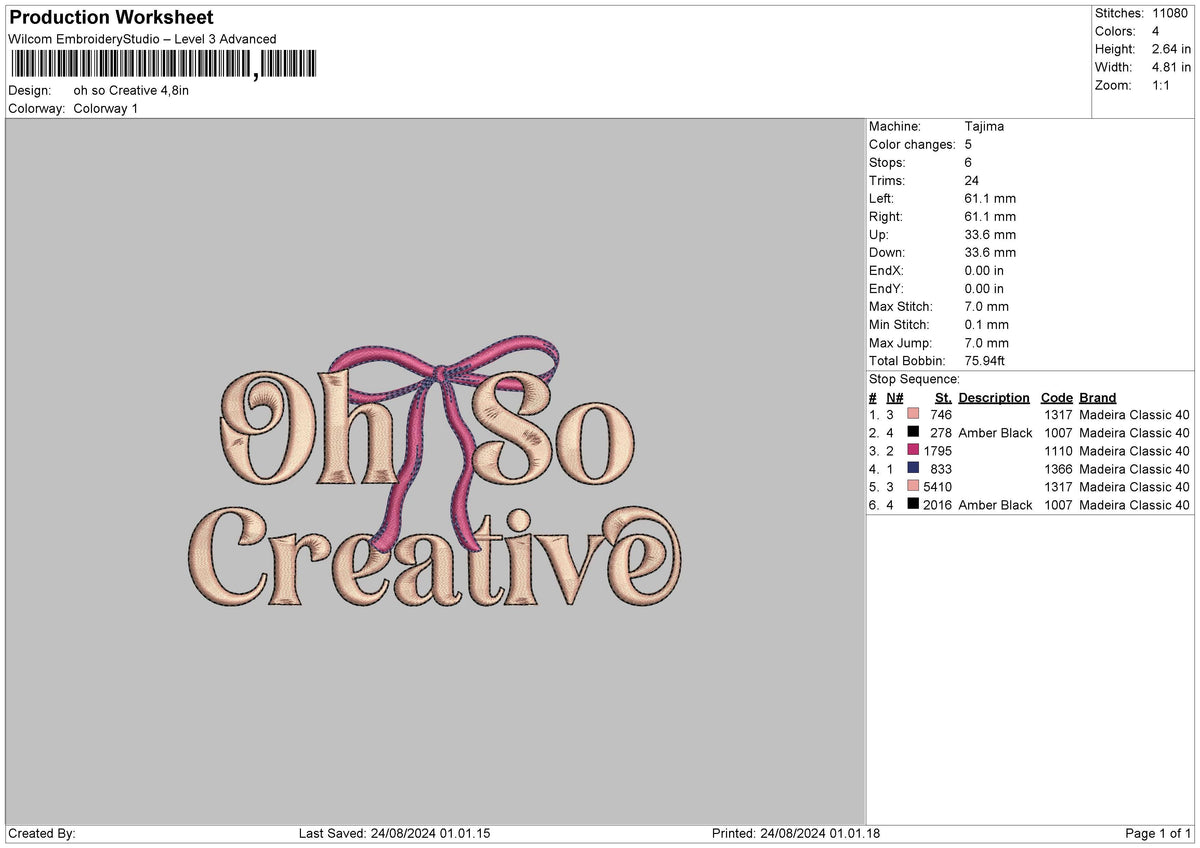This screenshot has width=1200, height=848.
Task: Click the EndY value '0.00 in'
Action: tap(984, 288)
